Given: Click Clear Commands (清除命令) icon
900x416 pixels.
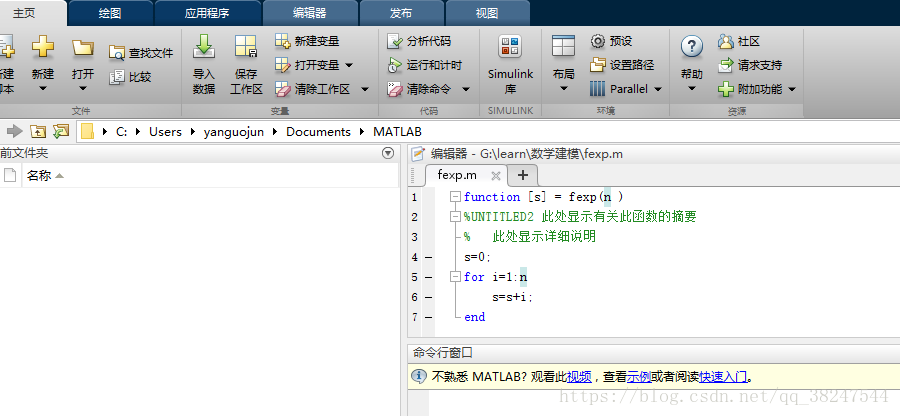Looking at the screenshot, I should point(395,90).
